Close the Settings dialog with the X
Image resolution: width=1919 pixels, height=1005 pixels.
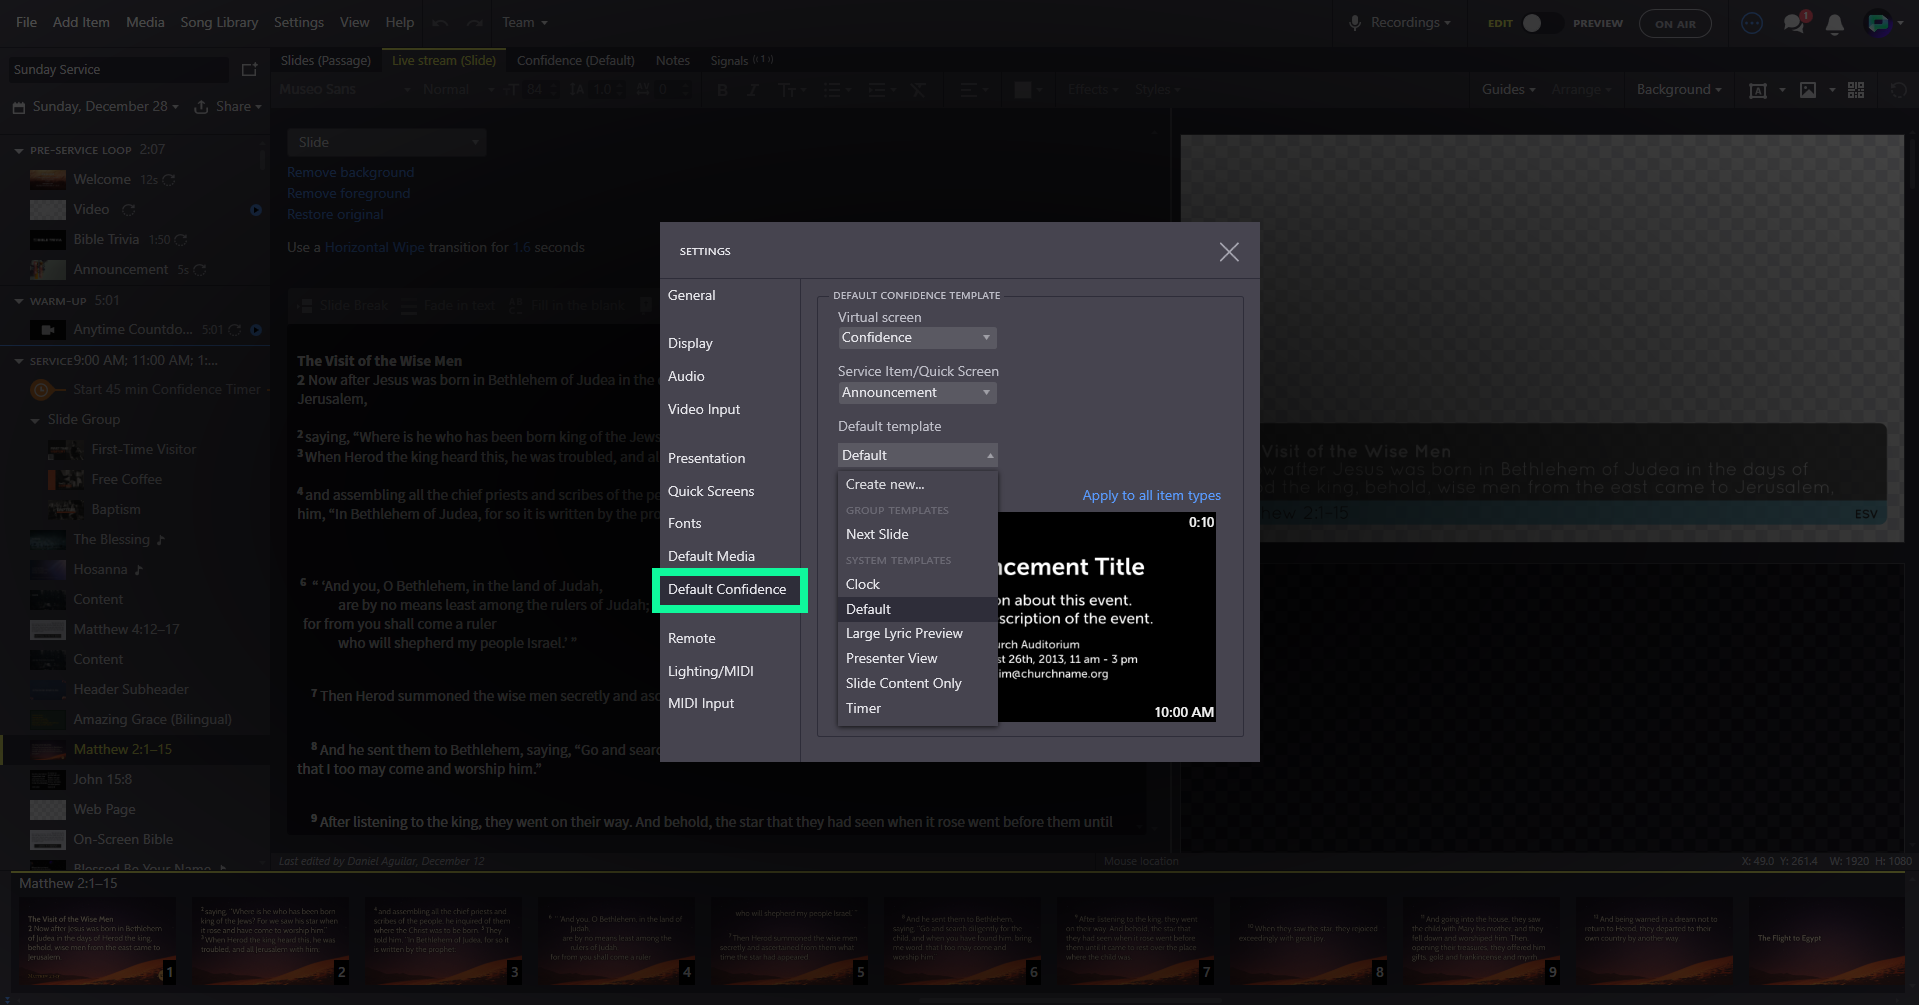tap(1229, 252)
